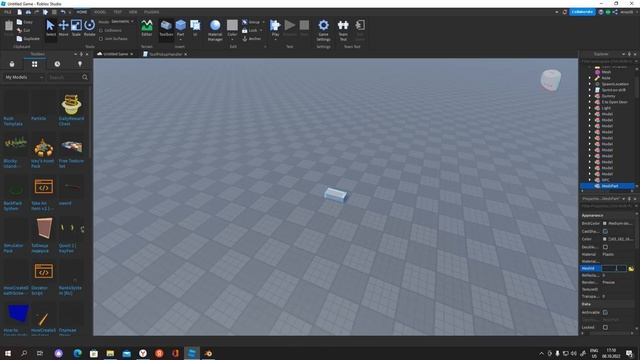Expand the E to Open Door item
The width and height of the screenshot is (640, 360).
[589, 102]
